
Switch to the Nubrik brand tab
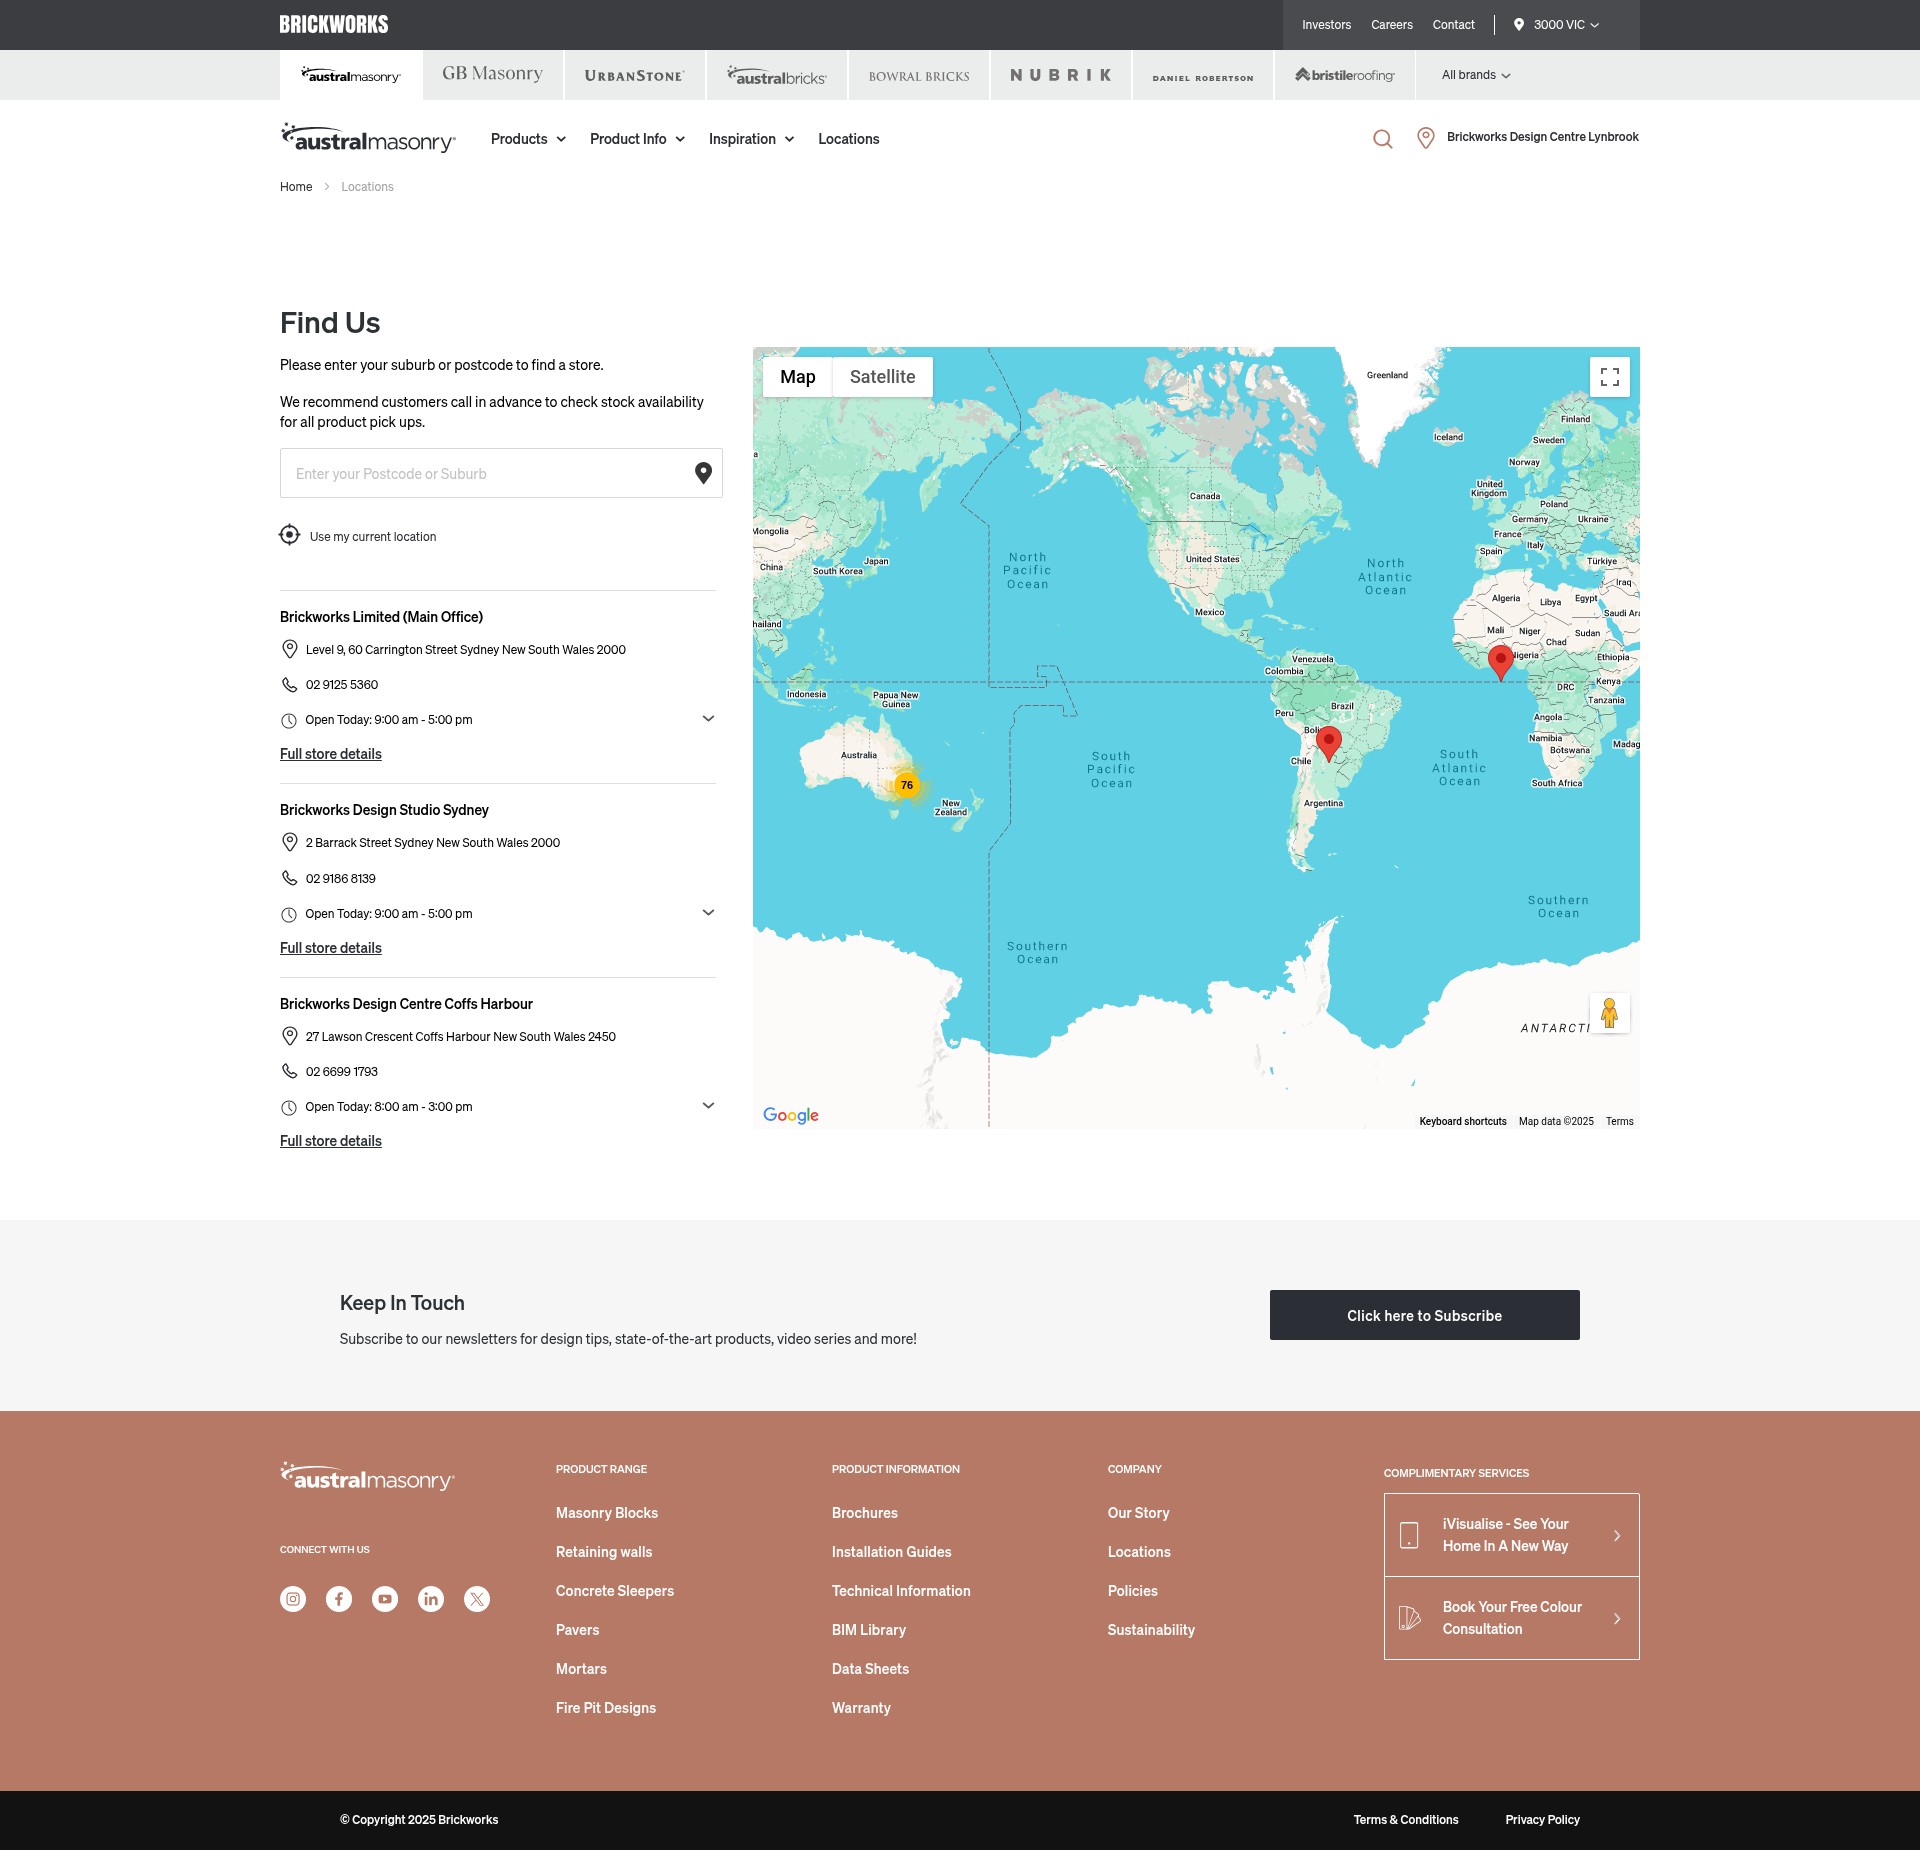click(1061, 75)
